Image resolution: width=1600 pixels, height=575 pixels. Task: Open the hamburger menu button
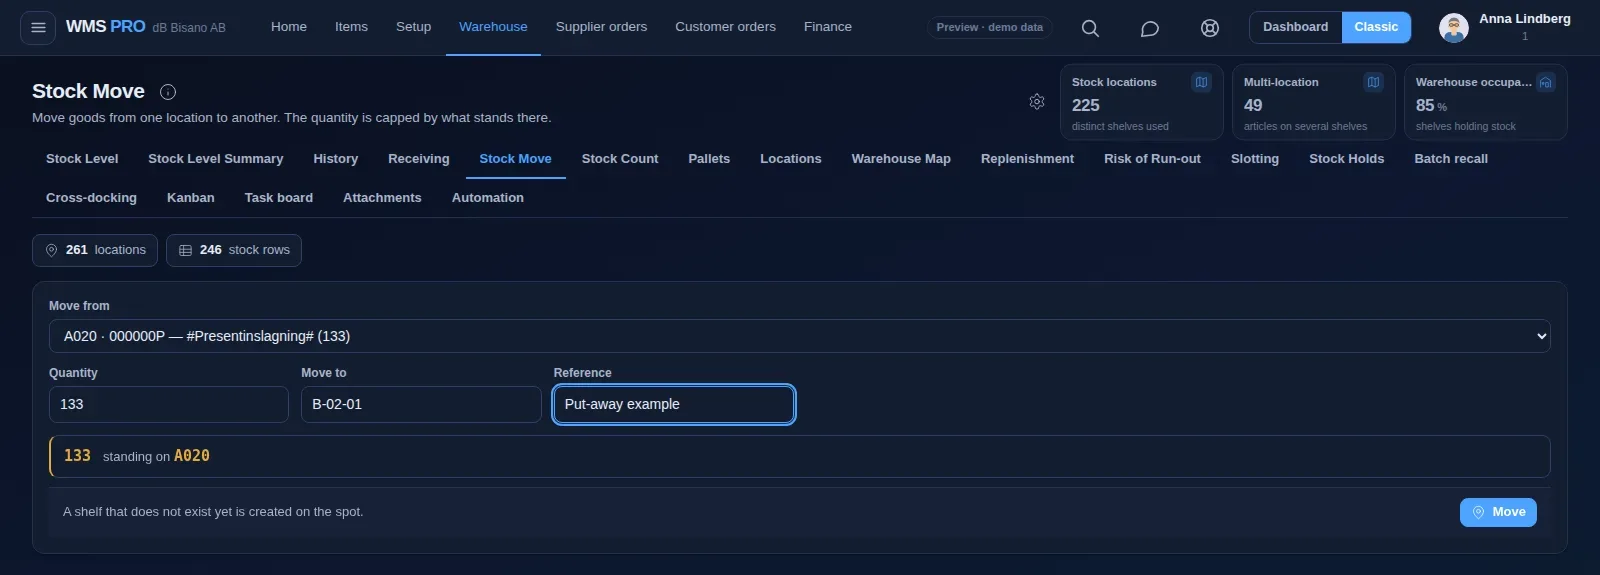coord(38,27)
